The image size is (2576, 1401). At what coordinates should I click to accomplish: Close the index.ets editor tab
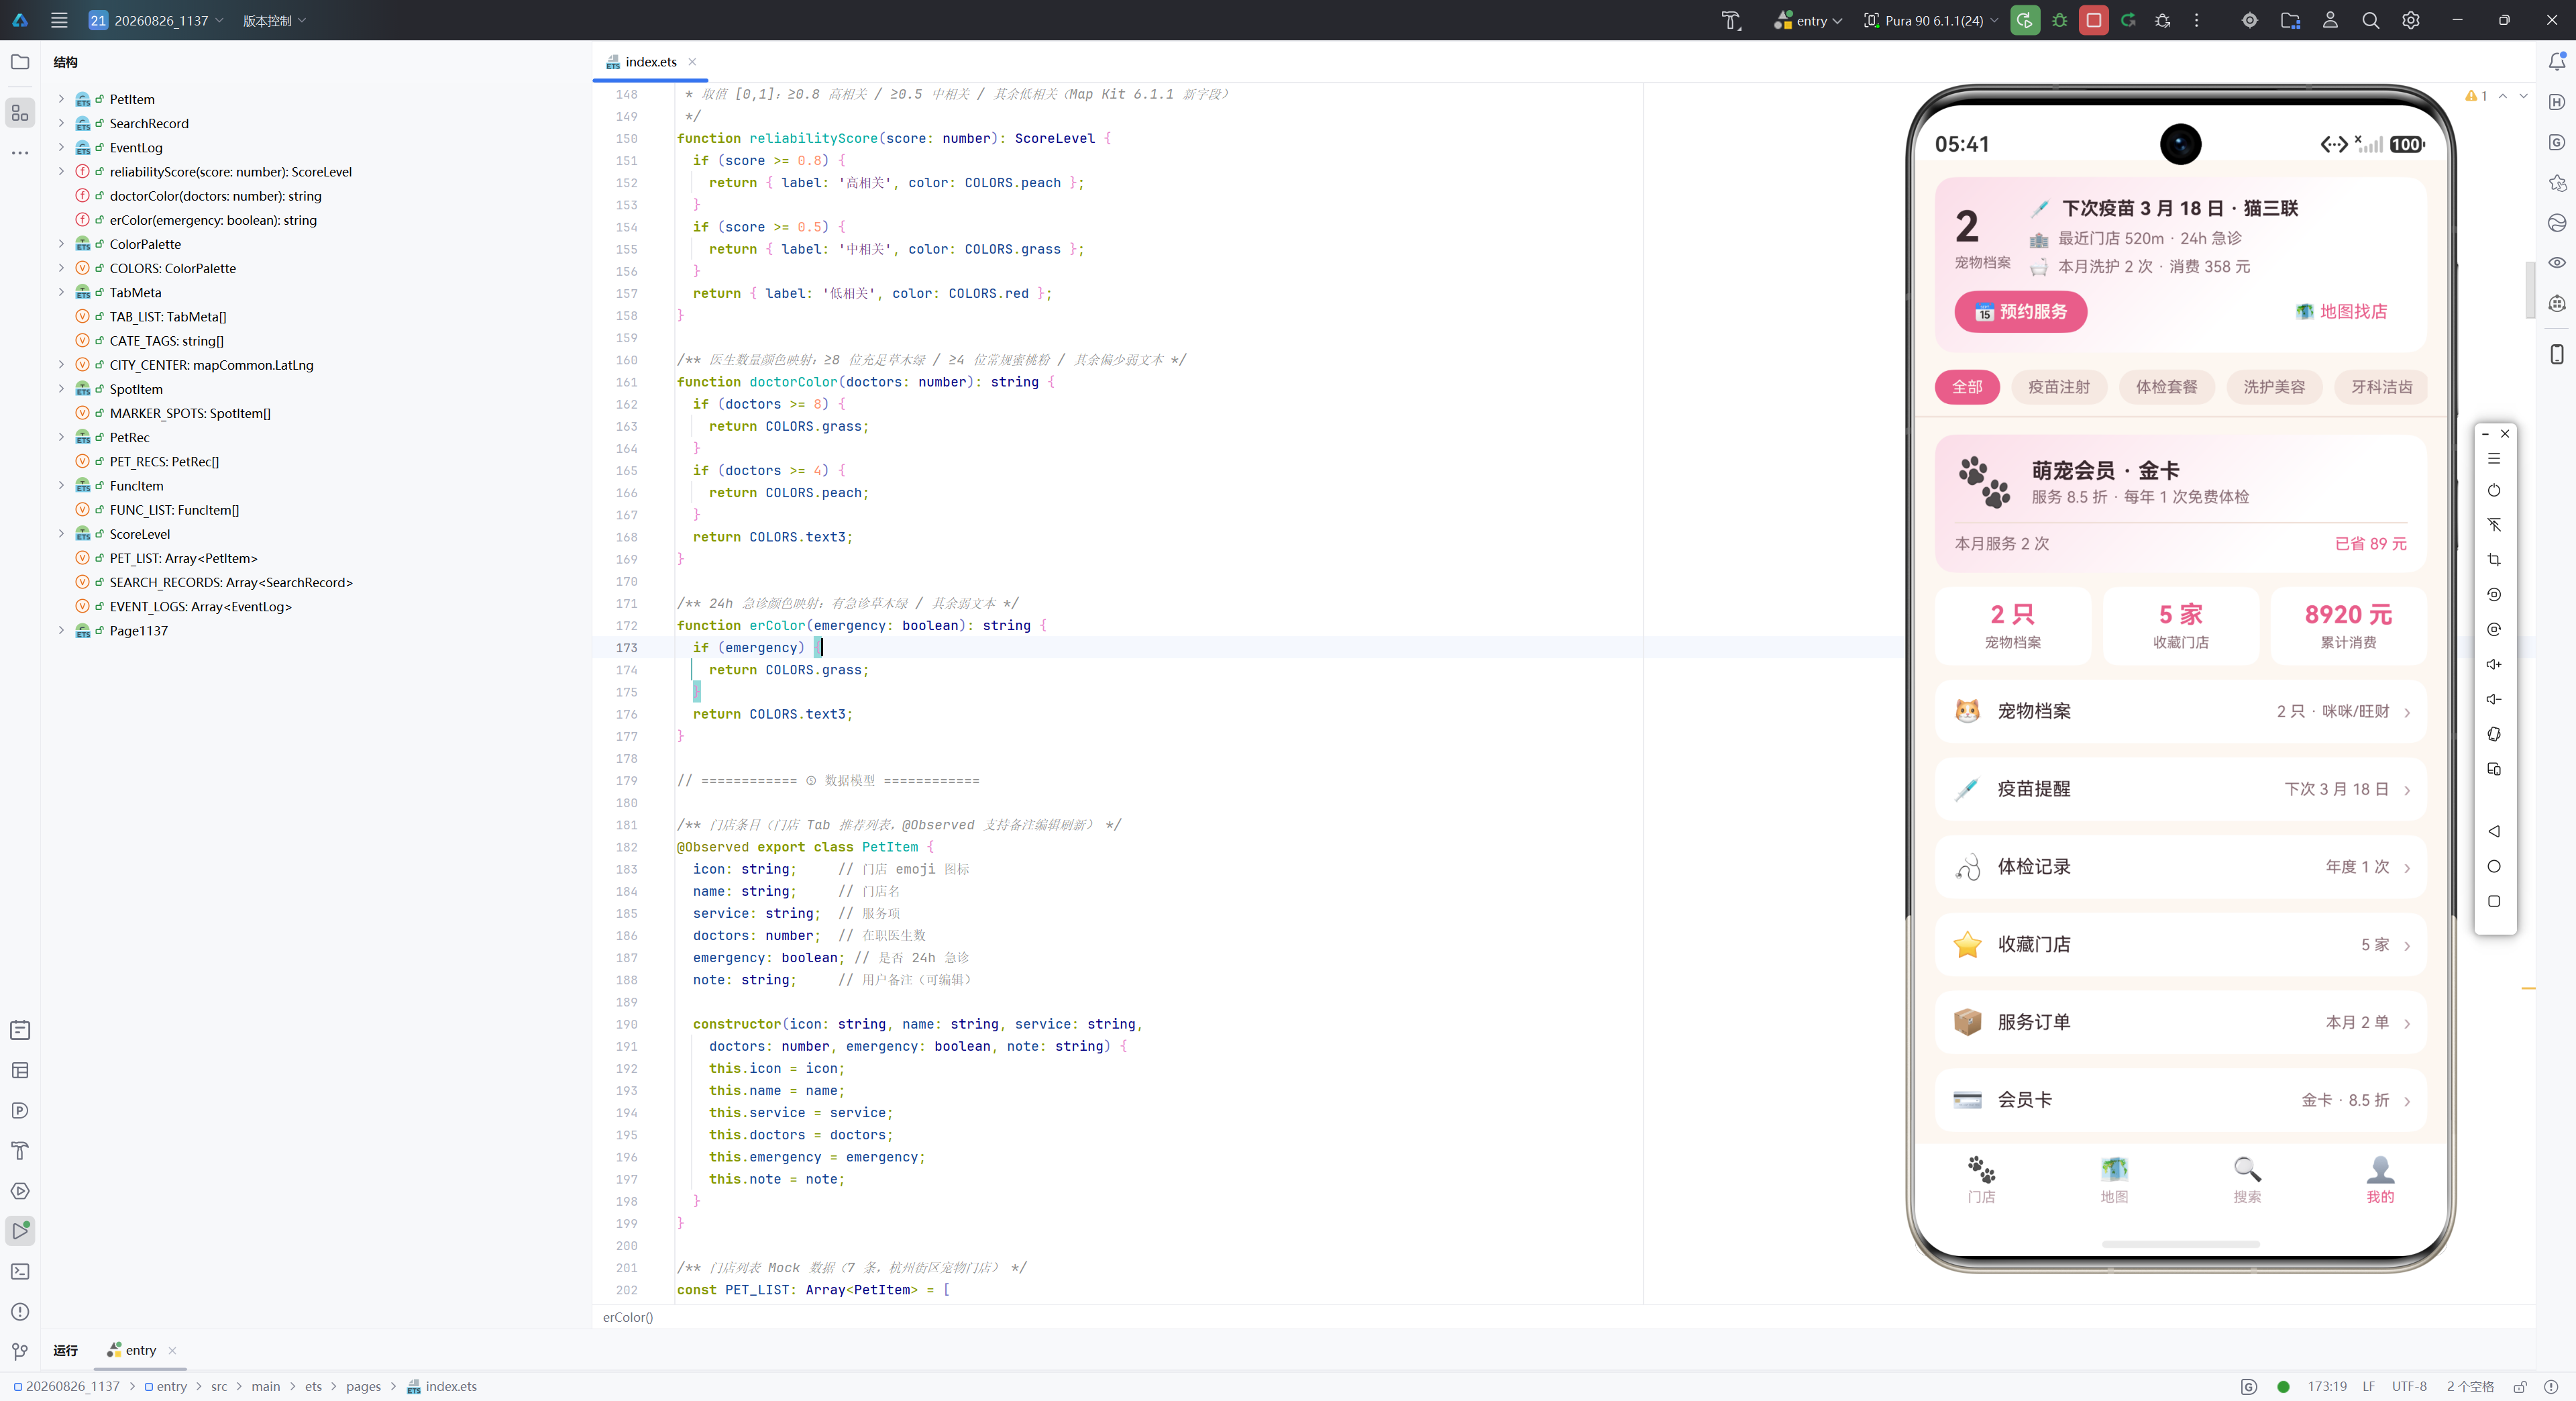click(x=692, y=62)
